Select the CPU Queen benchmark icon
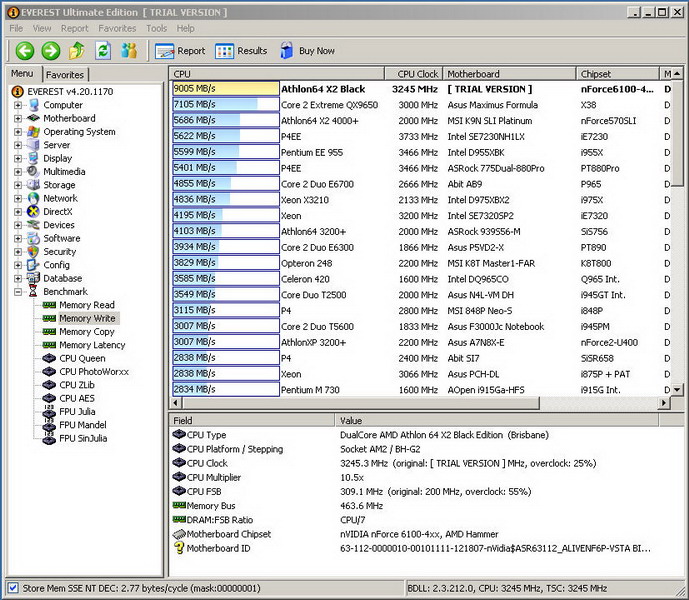 (x=49, y=358)
